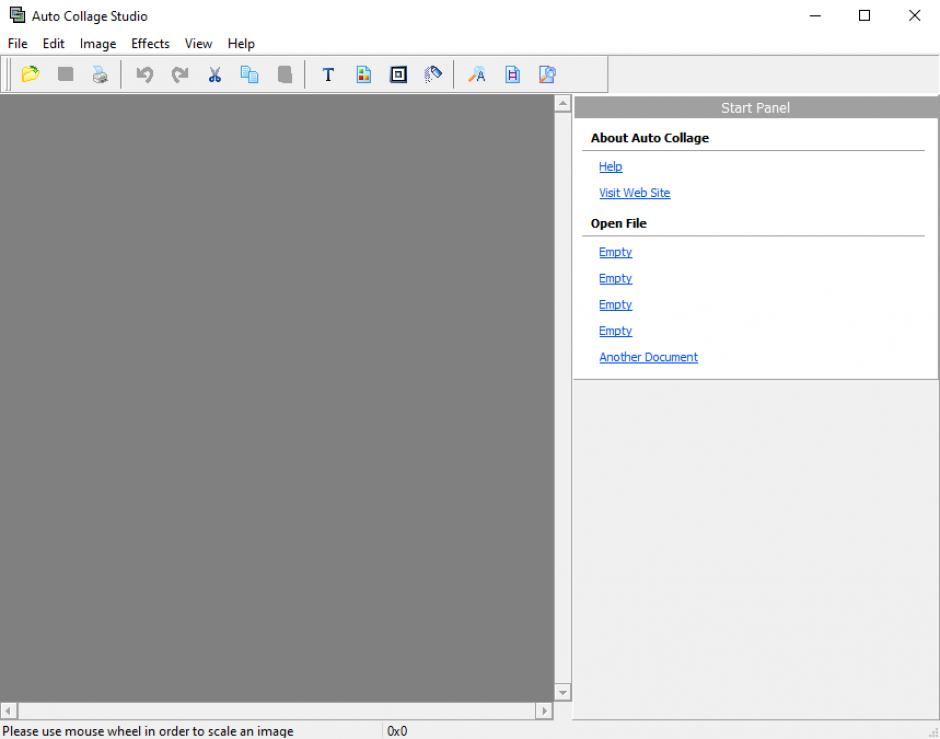The height and width of the screenshot is (739, 940).
Task: Click the vertical scrollbar up arrow
Action: [x=562, y=104]
